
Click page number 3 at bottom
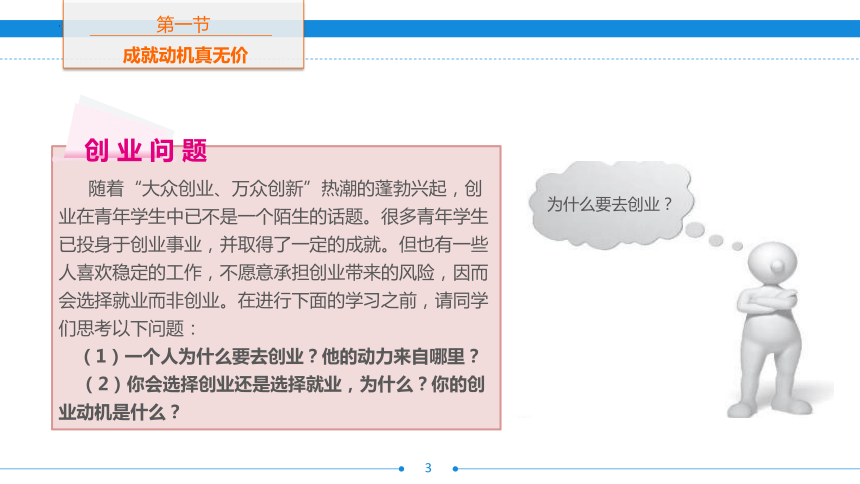pos(428,468)
